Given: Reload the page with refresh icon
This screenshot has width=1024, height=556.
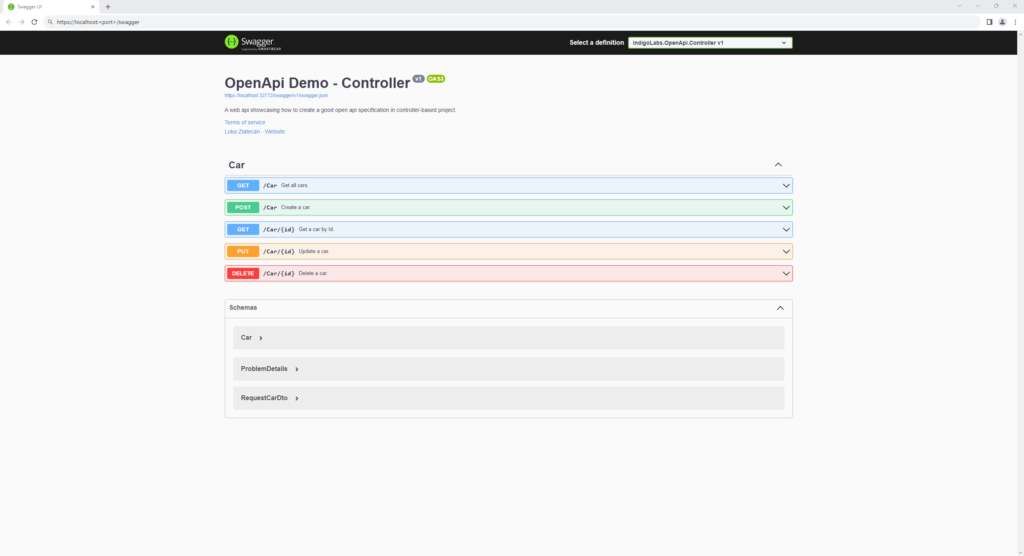Looking at the screenshot, I should tap(34, 21).
